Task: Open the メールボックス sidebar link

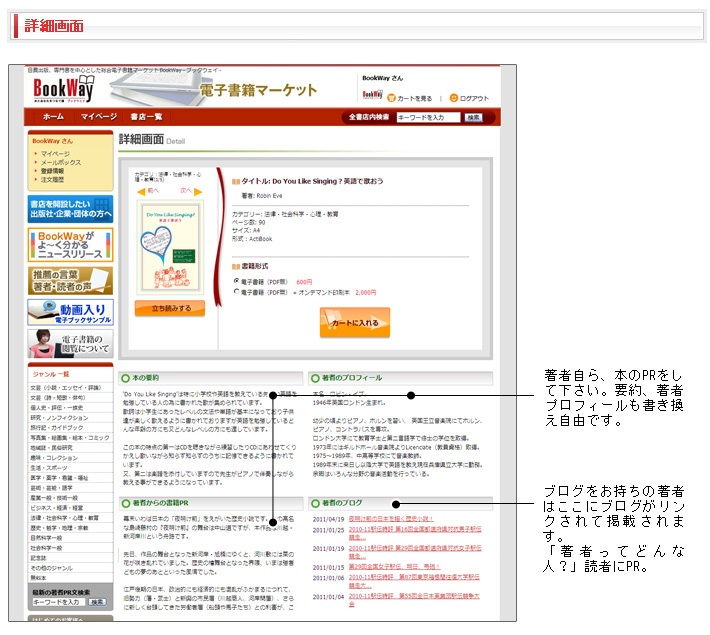Action: tap(60, 162)
